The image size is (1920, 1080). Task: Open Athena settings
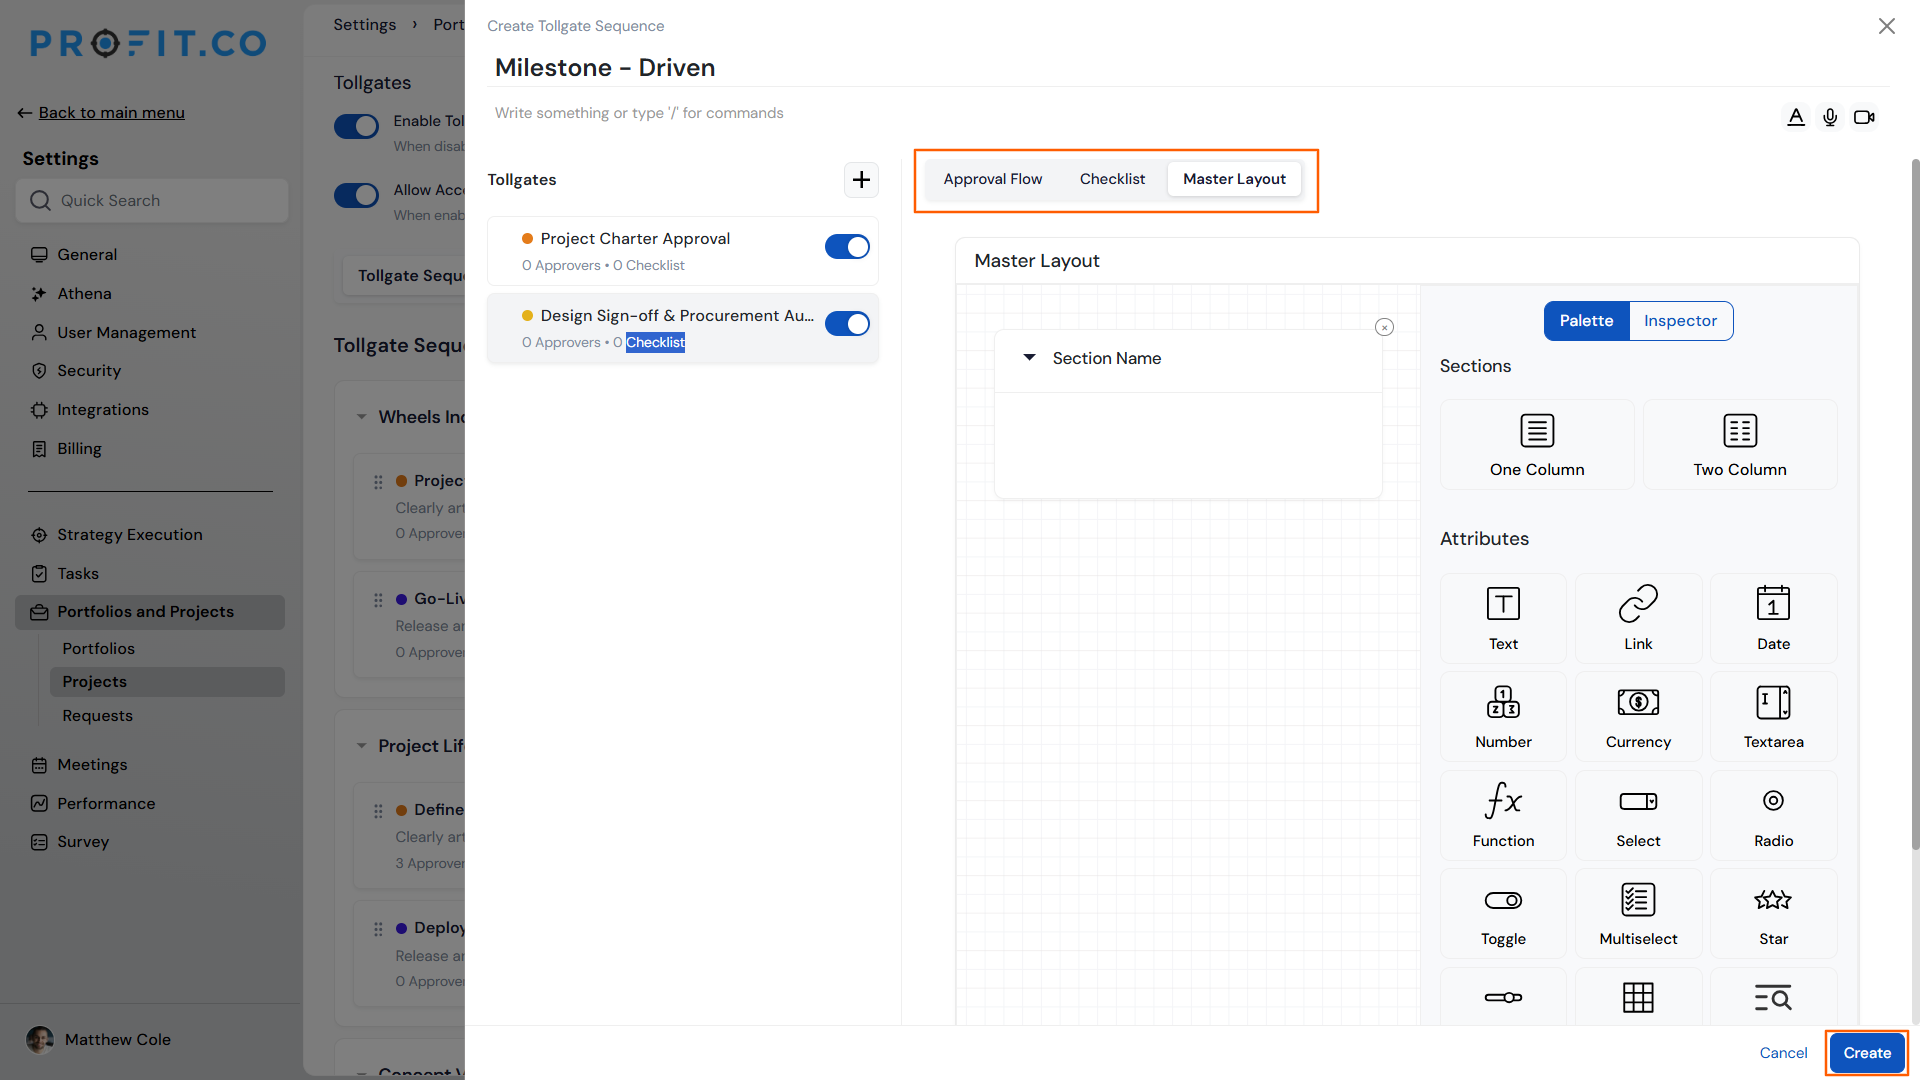tap(84, 294)
